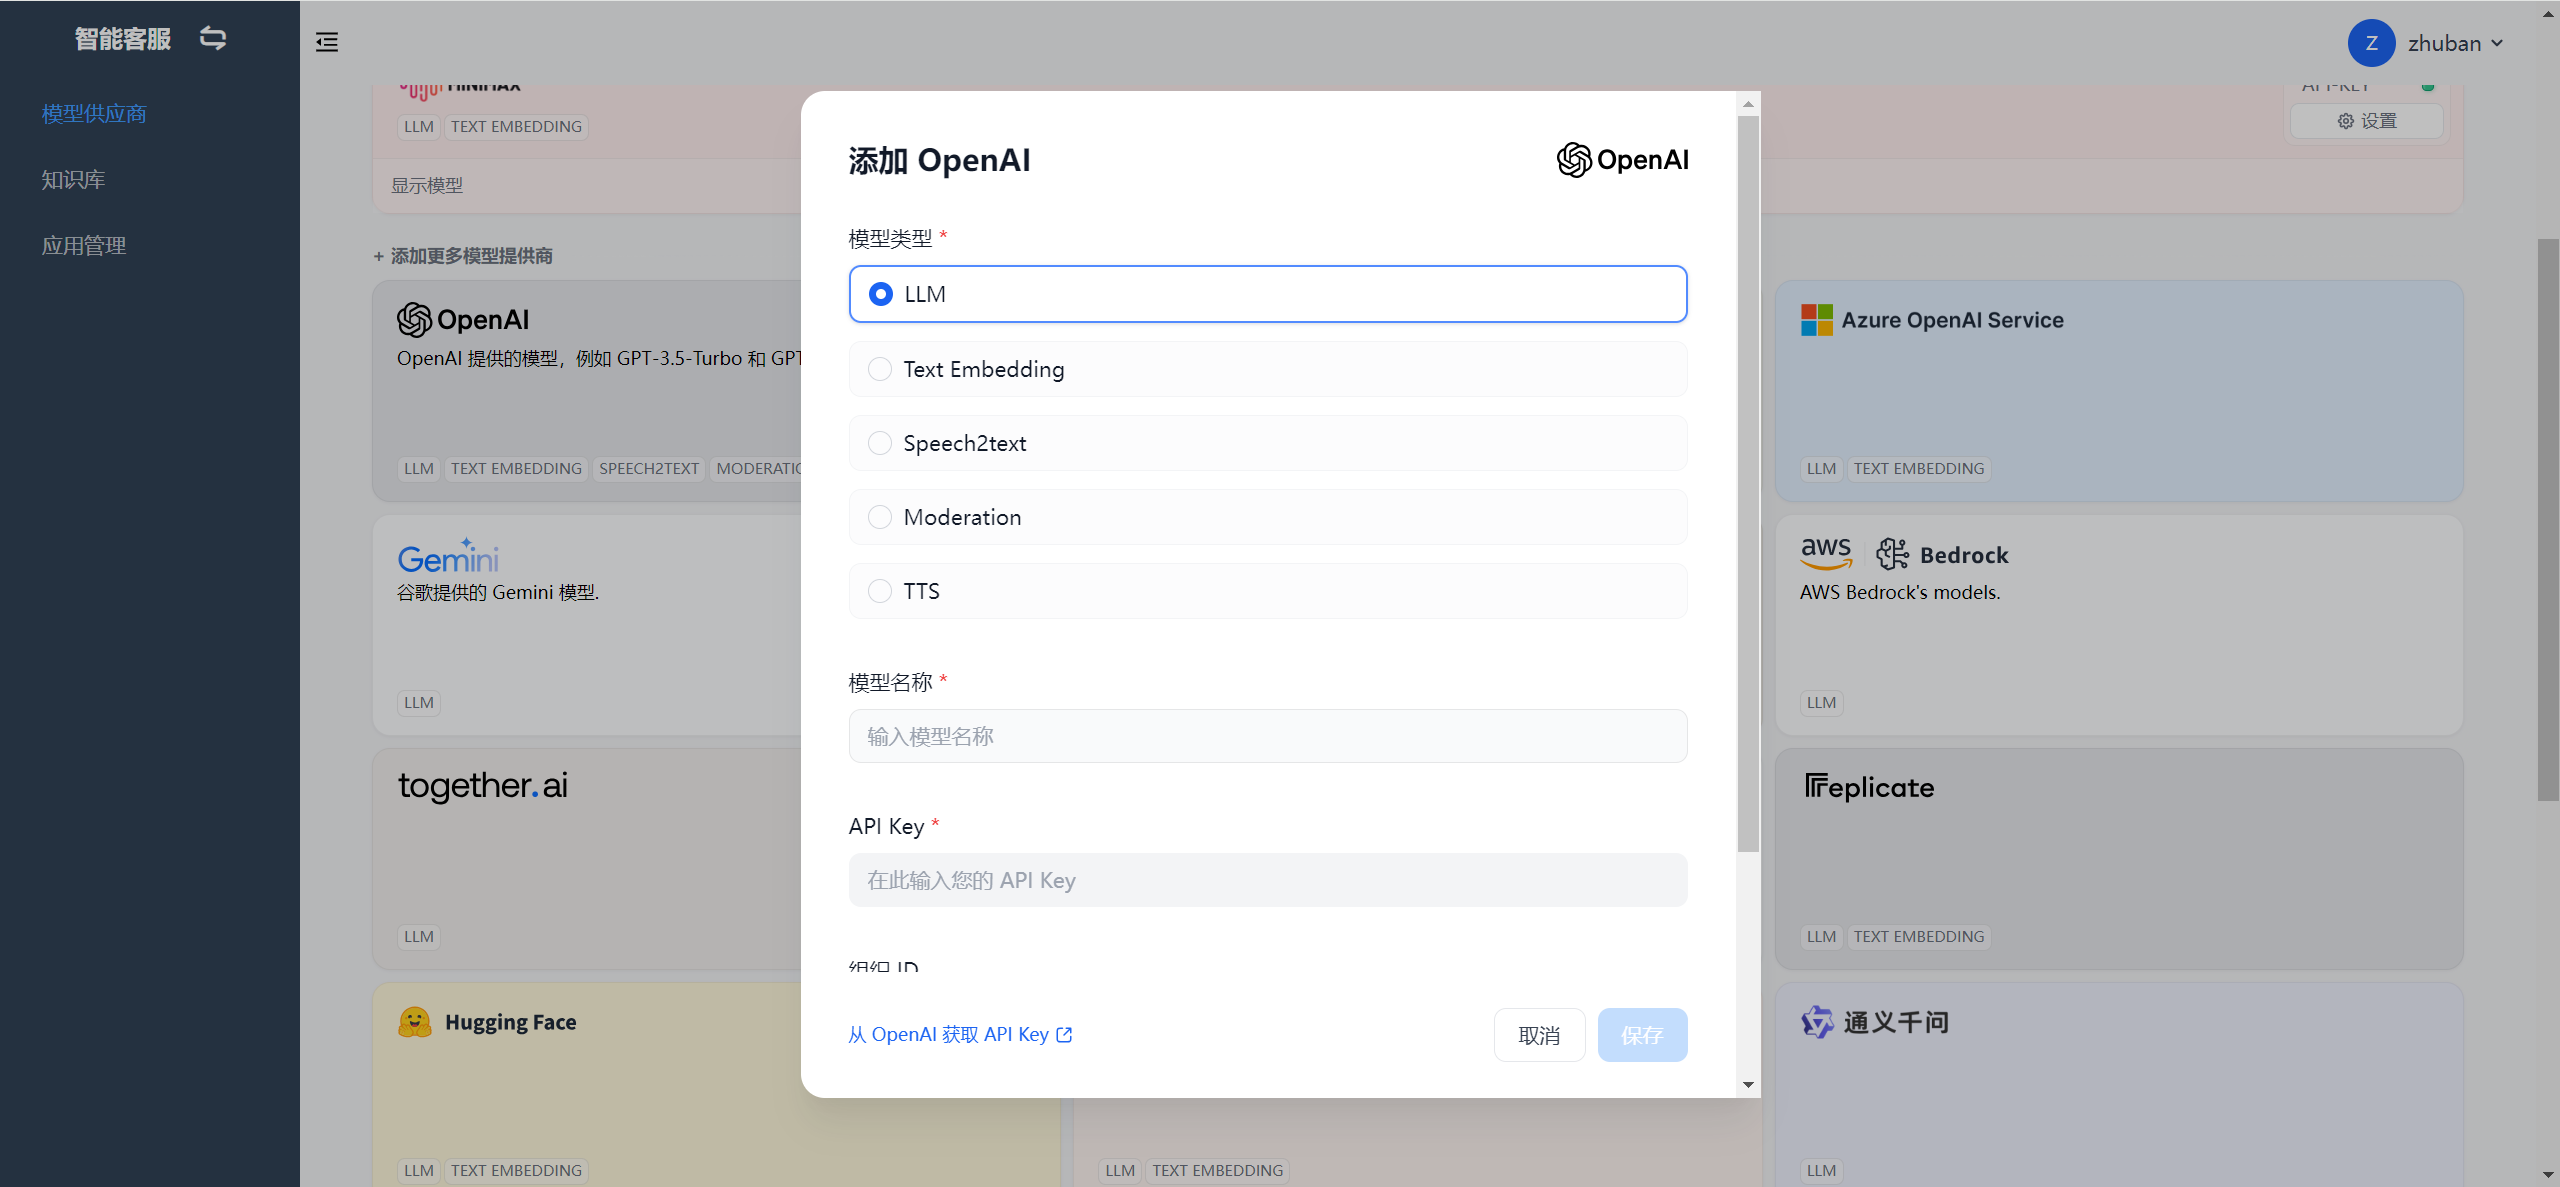Click the Gemini provider logo
The image size is (2560, 1187).
pyautogui.click(x=448, y=556)
